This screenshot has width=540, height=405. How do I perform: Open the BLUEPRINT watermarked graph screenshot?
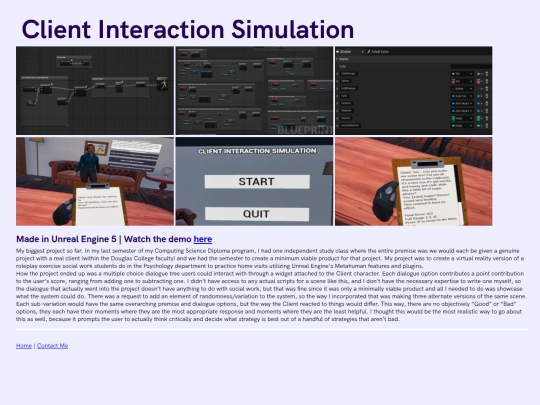pos(255,91)
